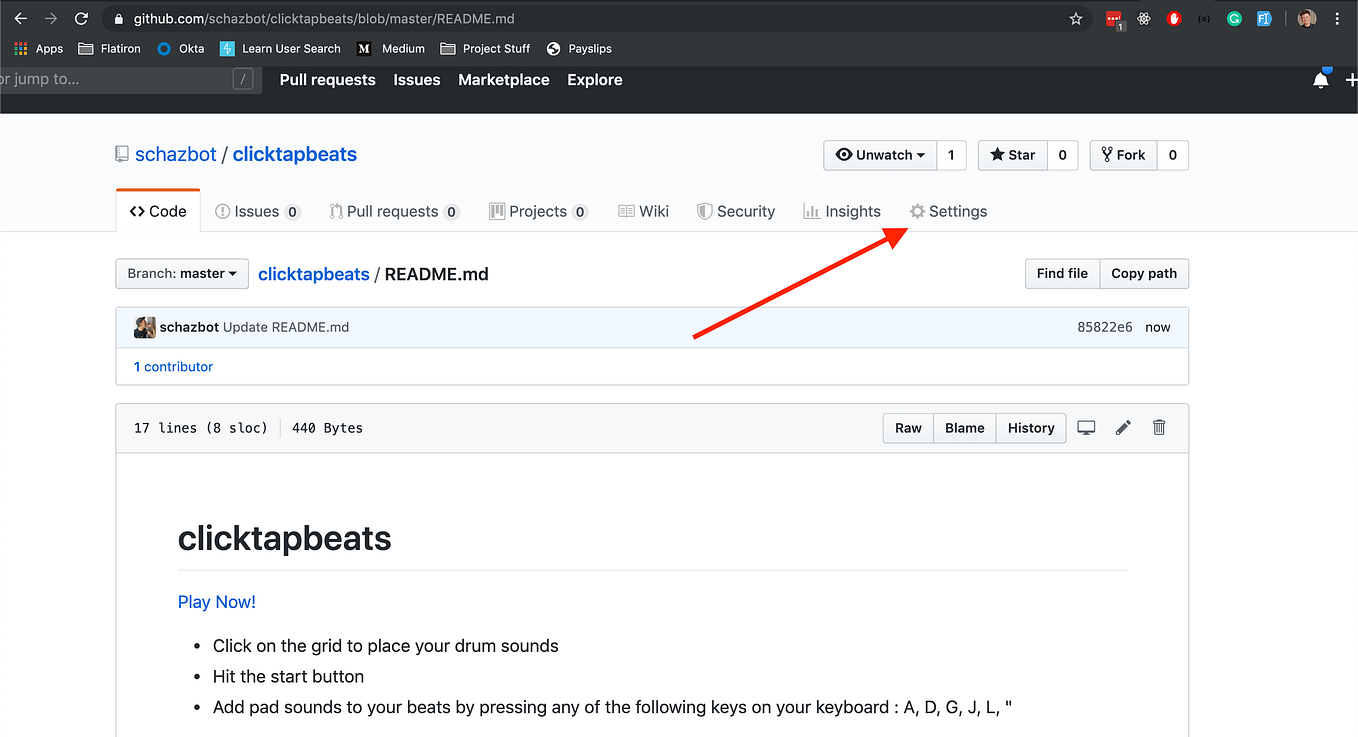1358x737 pixels.
Task: Click the browser address bar URL
Action: coord(325,18)
